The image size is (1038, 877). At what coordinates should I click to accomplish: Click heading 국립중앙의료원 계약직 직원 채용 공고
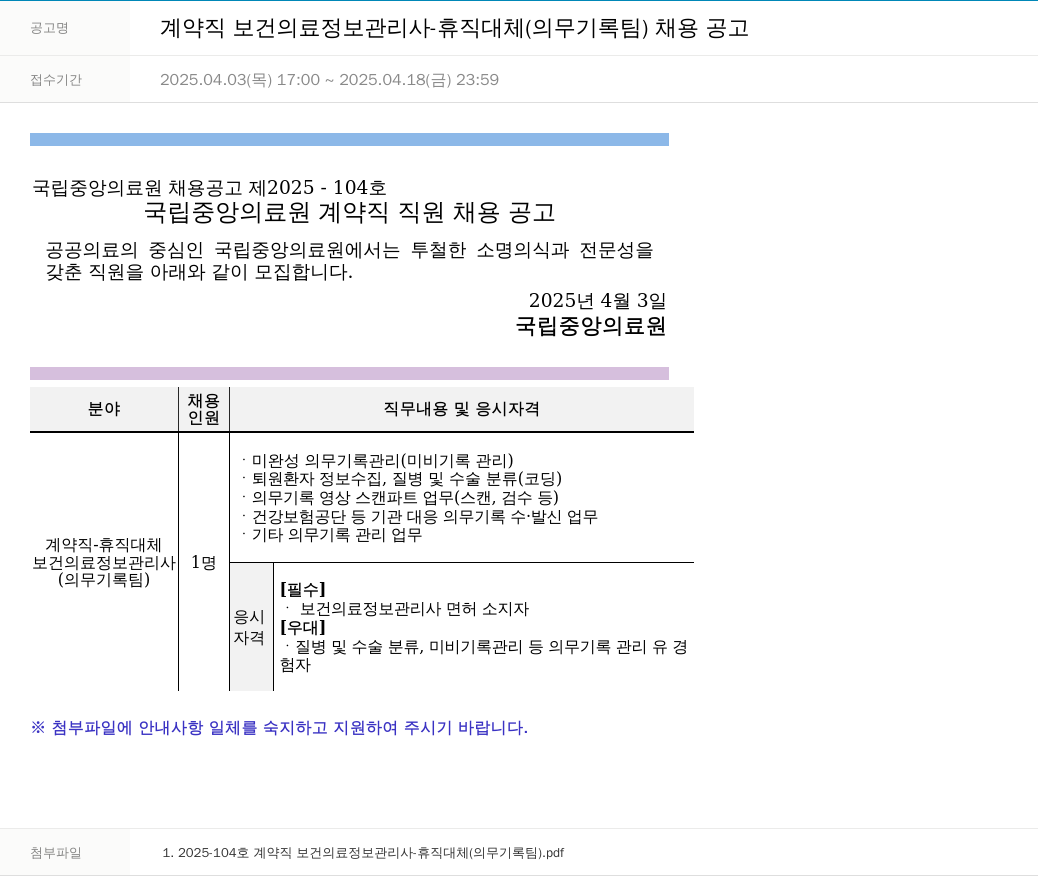click(x=349, y=212)
